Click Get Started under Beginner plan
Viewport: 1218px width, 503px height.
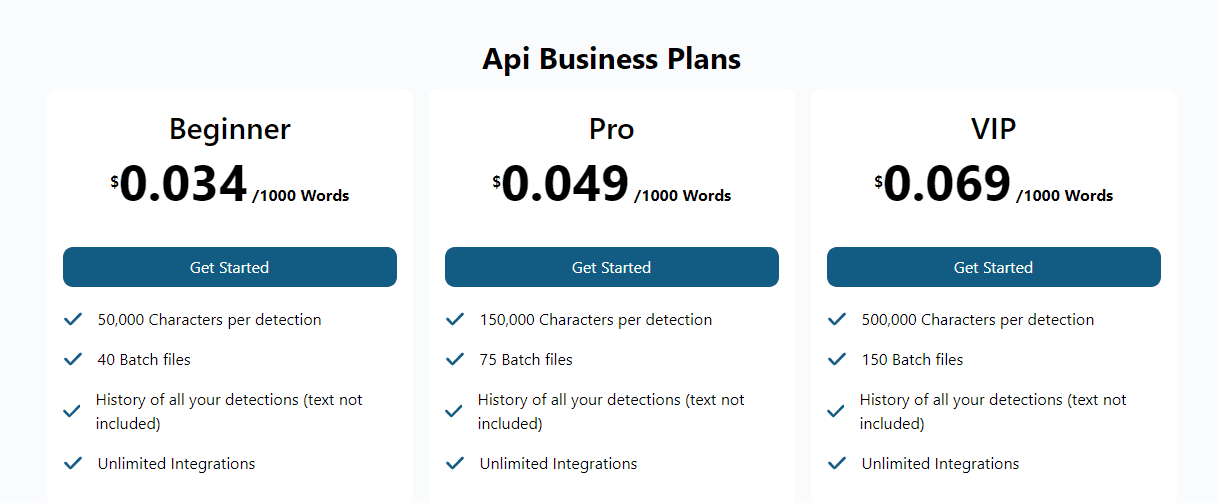tap(230, 267)
